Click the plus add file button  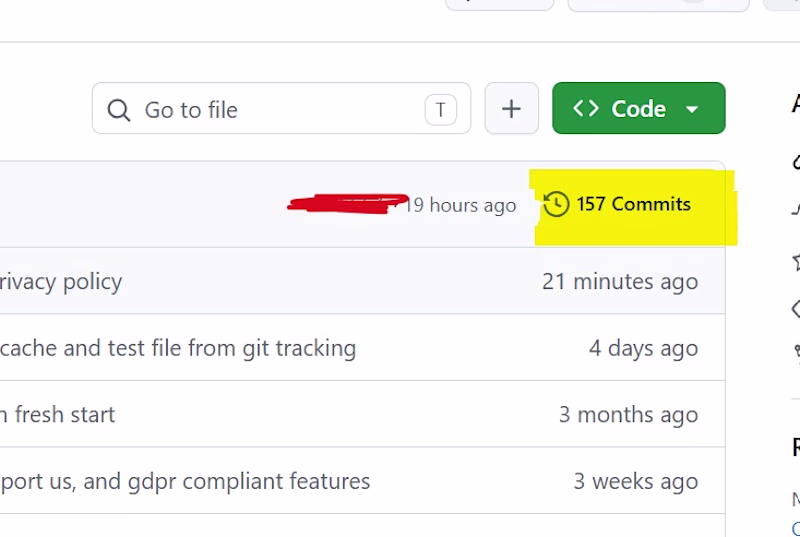[x=511, y=108]
